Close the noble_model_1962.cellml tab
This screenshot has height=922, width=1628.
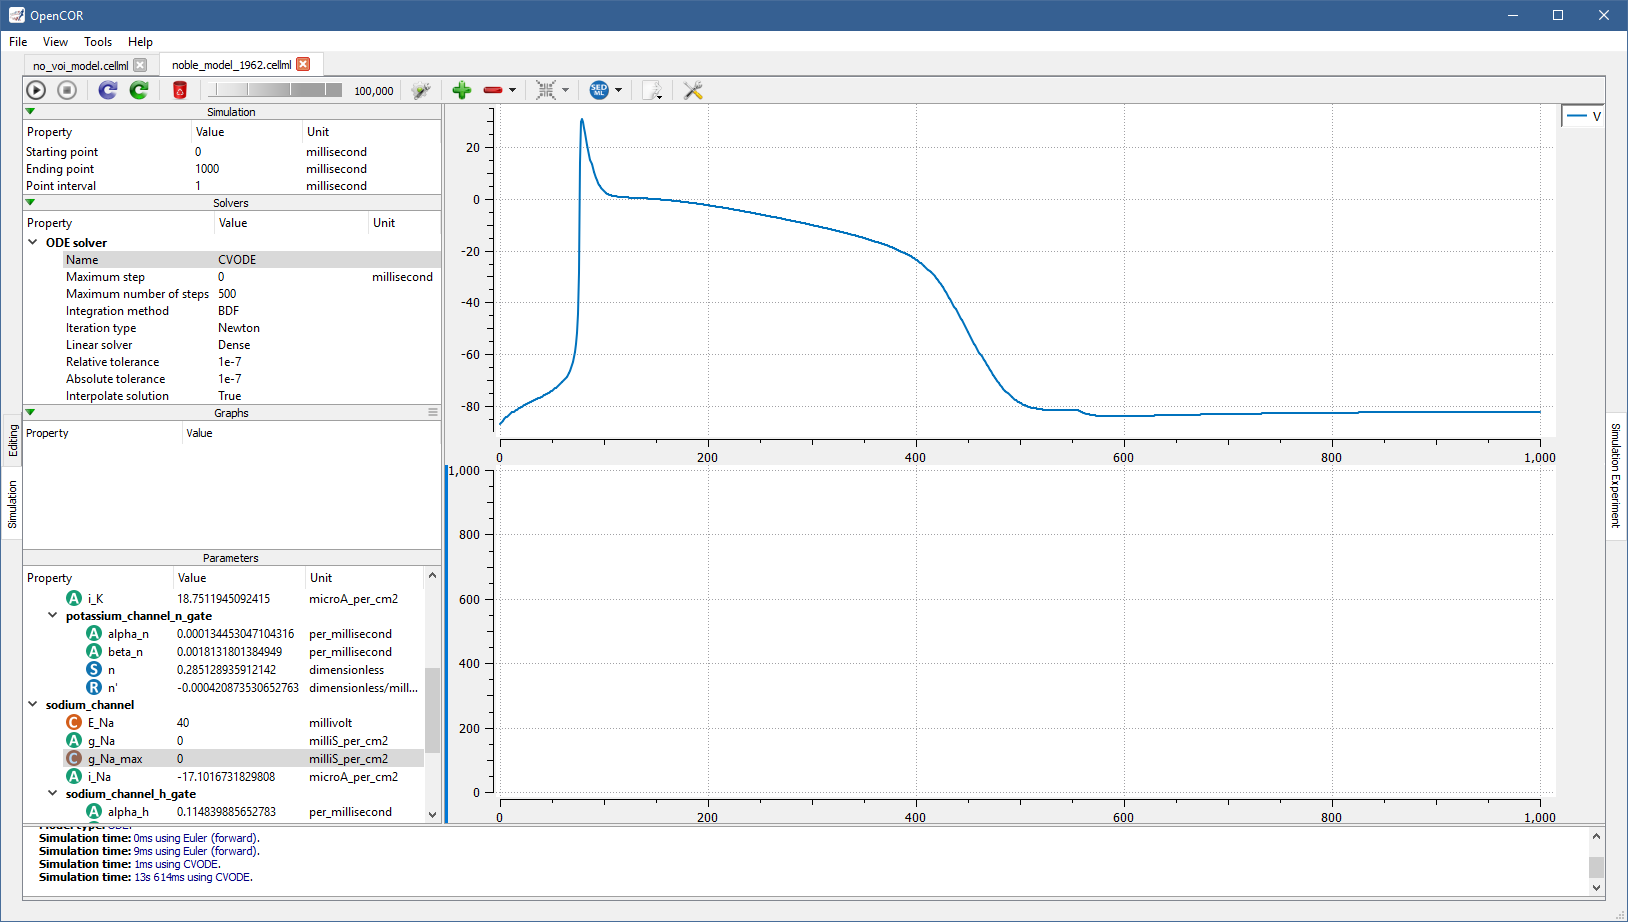tap(303, 64)
